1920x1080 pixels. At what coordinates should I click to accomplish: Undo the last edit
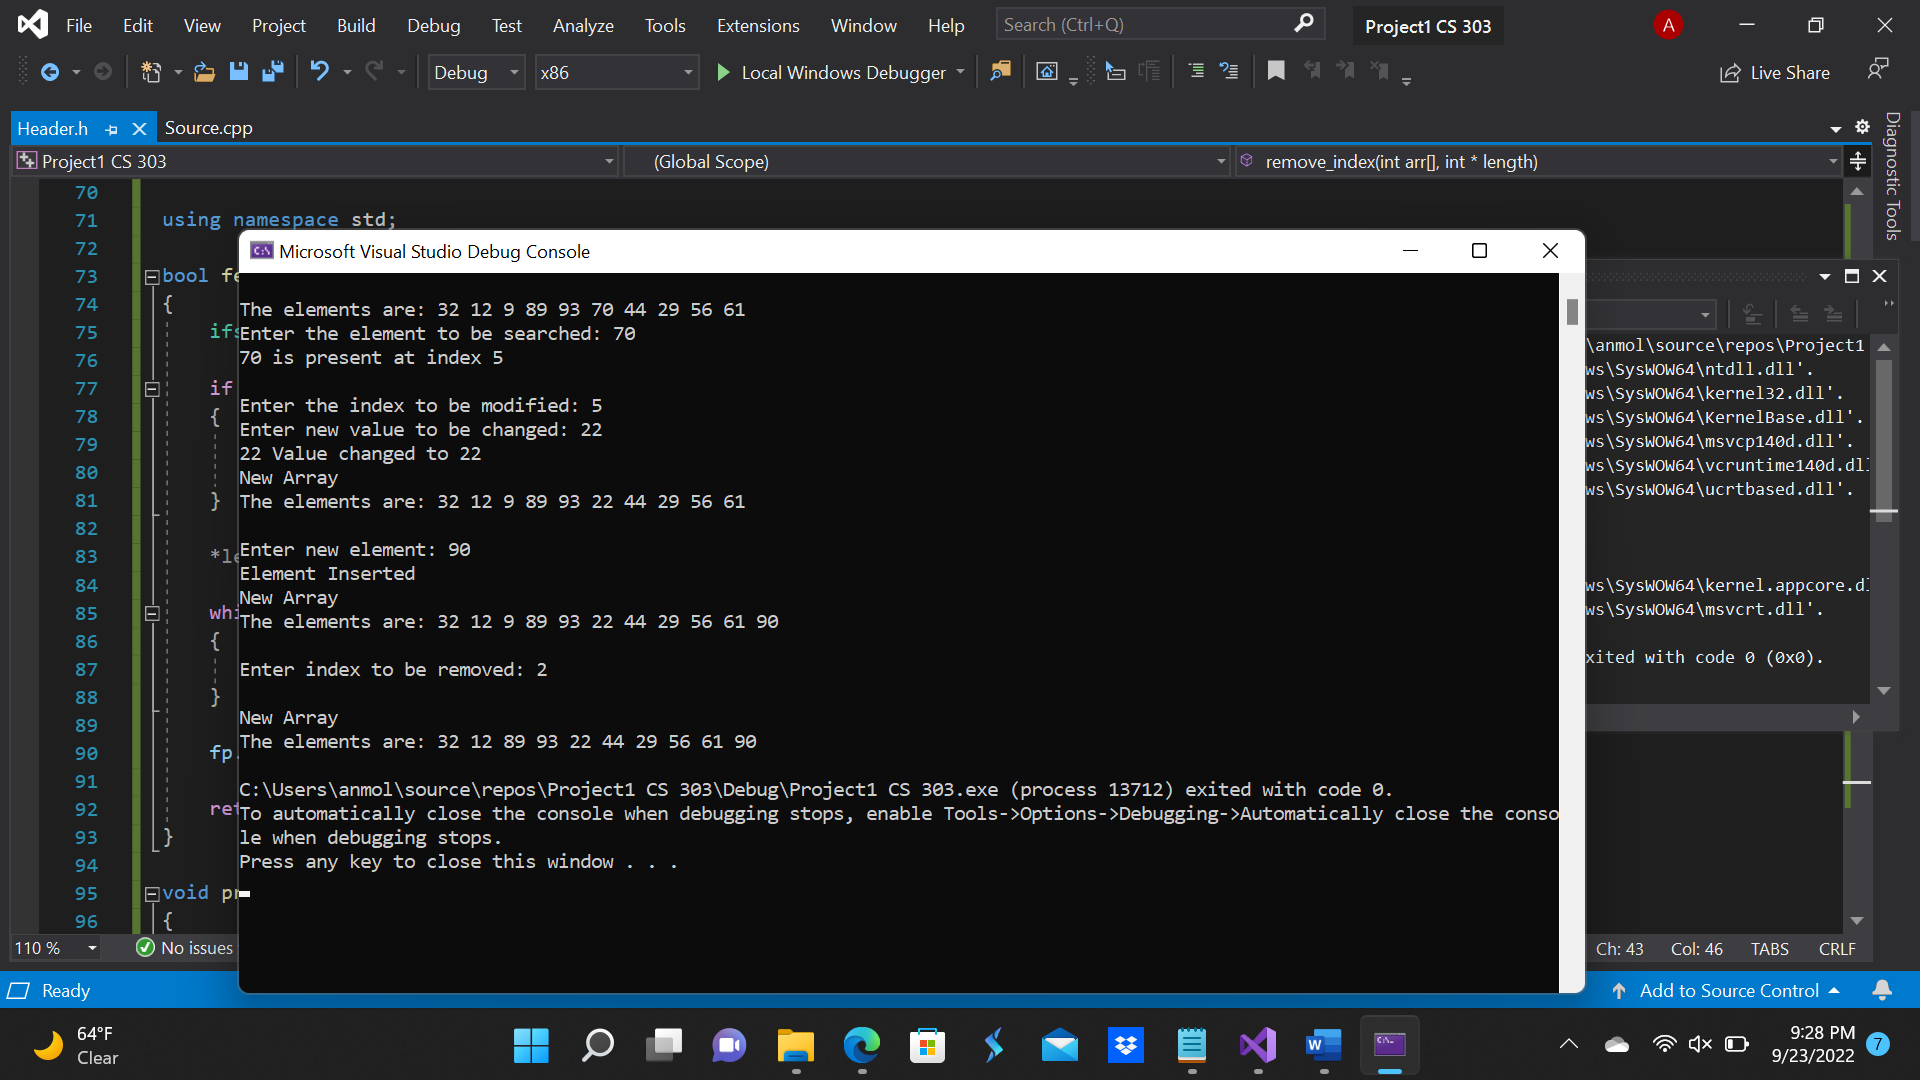[x=319, y=71]
